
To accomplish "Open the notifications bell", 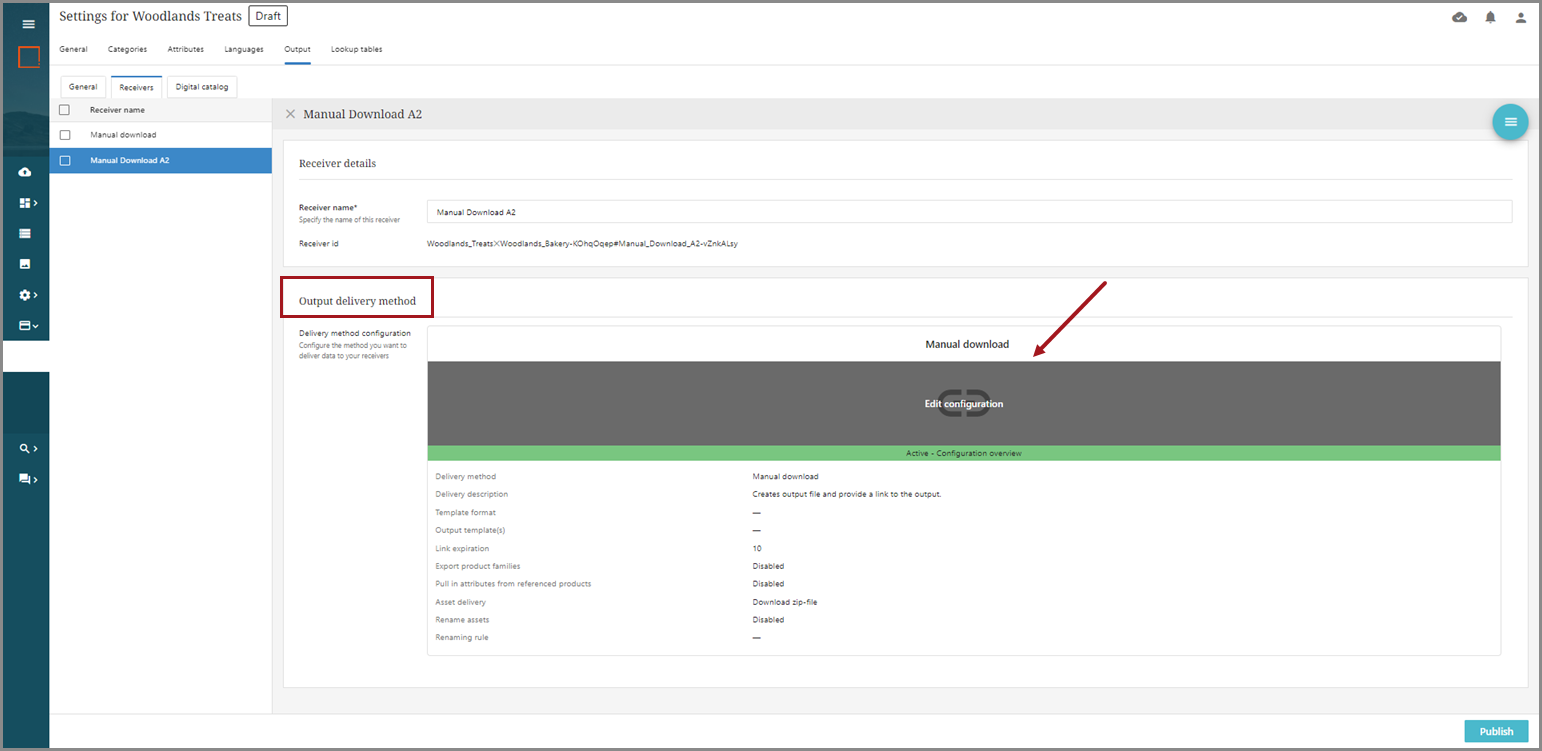I will (x=1490, y=18).
